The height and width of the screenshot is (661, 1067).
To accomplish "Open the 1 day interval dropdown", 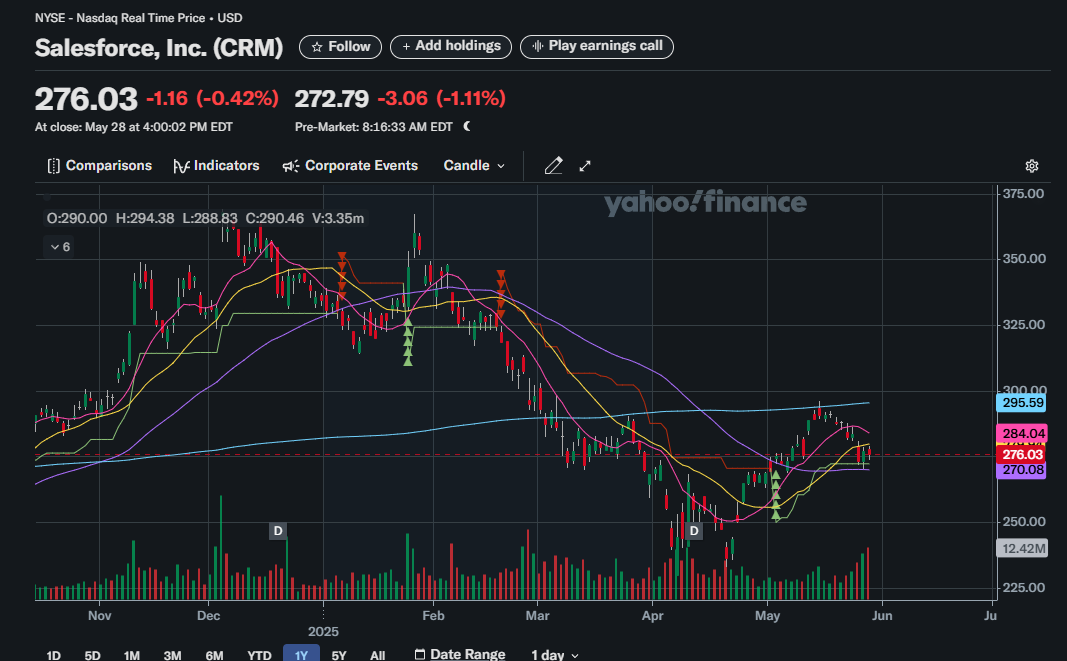I will [x=555, y=655].
